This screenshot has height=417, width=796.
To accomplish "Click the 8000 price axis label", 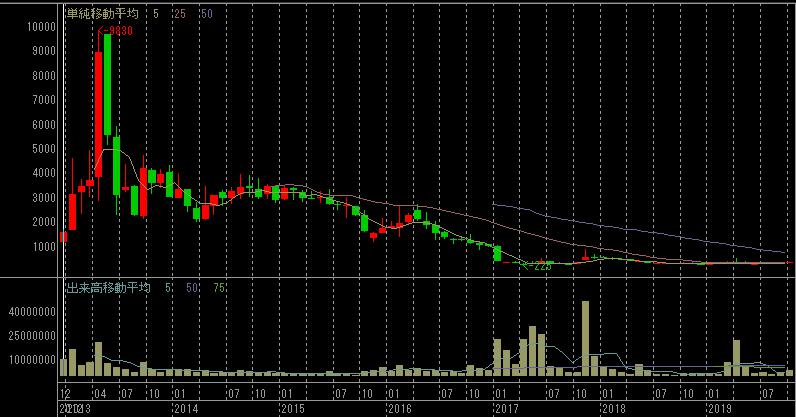I will (44, 76).
